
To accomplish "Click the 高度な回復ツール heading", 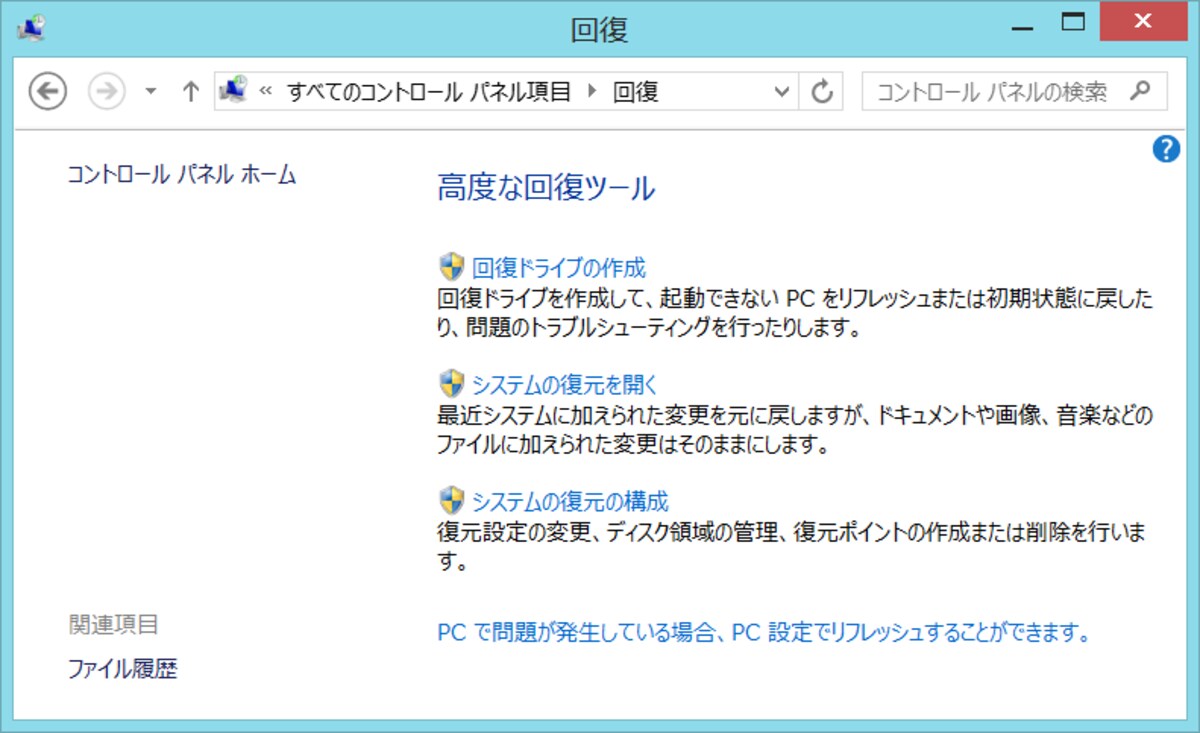I will click(546, 188).
